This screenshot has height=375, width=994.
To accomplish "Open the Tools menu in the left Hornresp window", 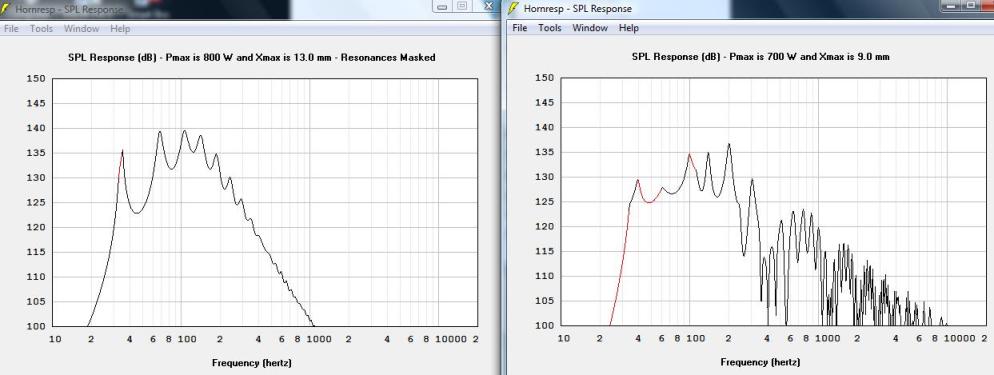I will point(41,29).
